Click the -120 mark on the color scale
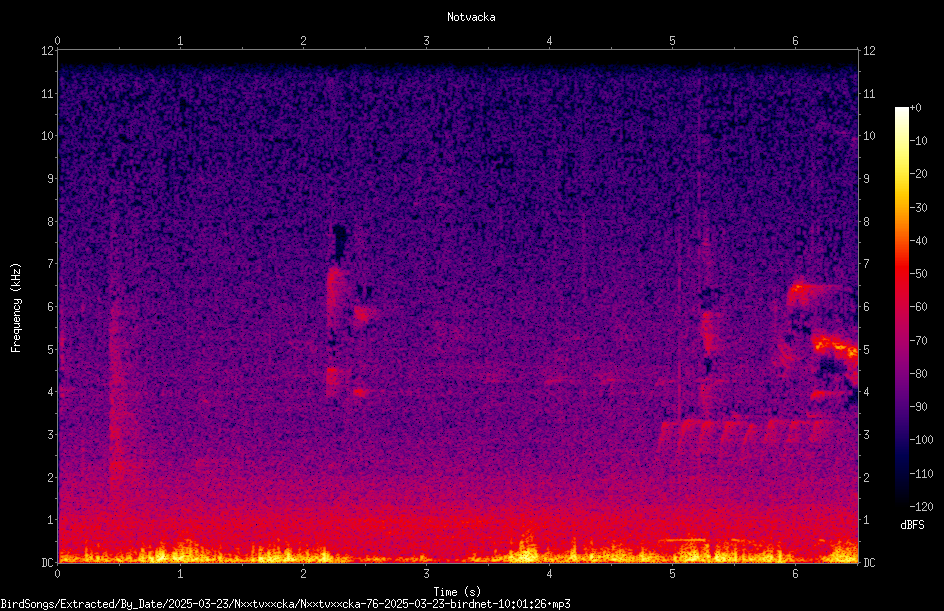 921,506
